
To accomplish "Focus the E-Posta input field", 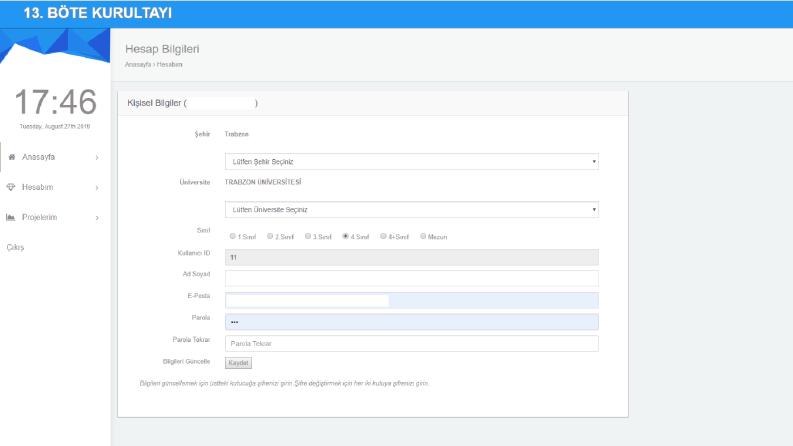I will pos(412,300).
